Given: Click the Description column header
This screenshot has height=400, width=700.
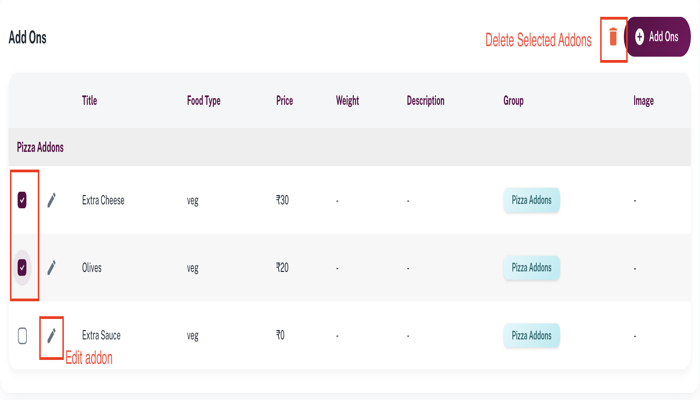Looking at the screenshot, I should (x=425, y=101).
